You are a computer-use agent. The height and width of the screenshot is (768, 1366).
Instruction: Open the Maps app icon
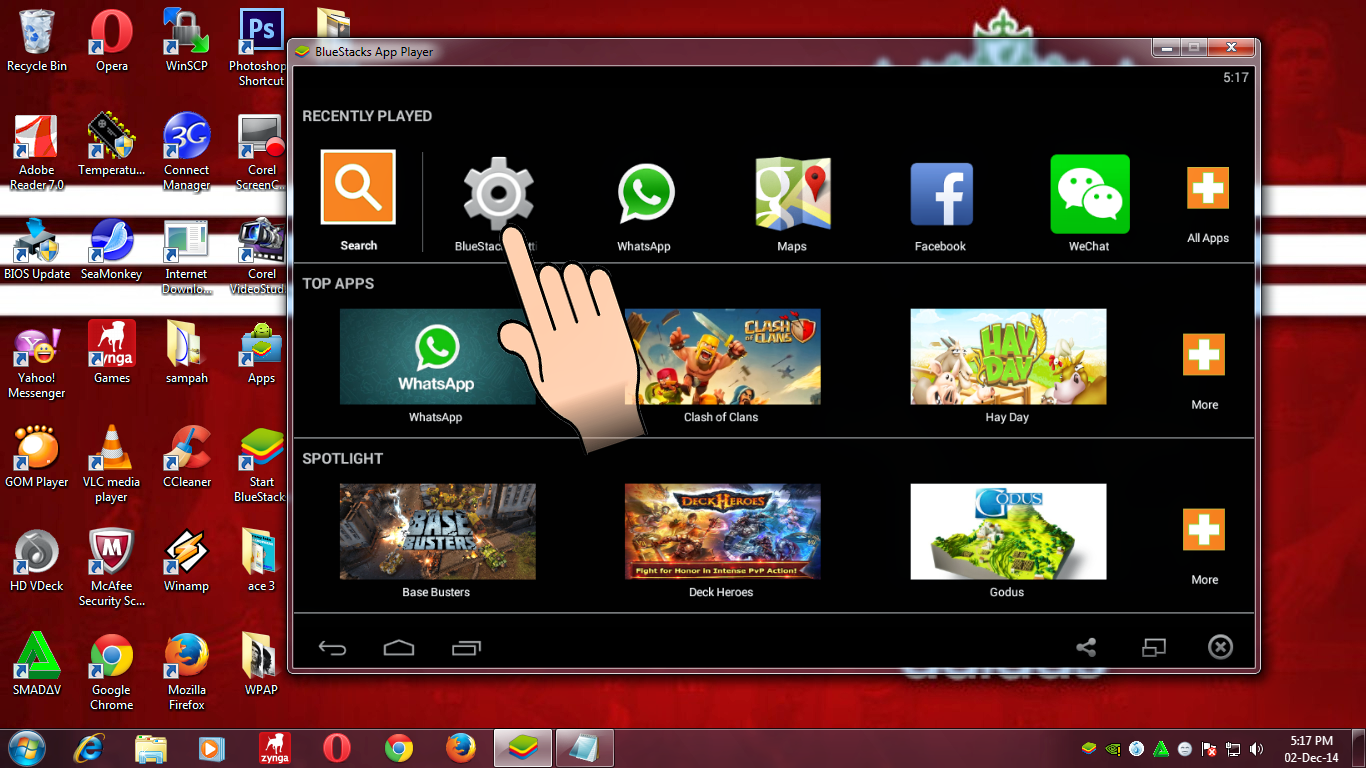792,192
